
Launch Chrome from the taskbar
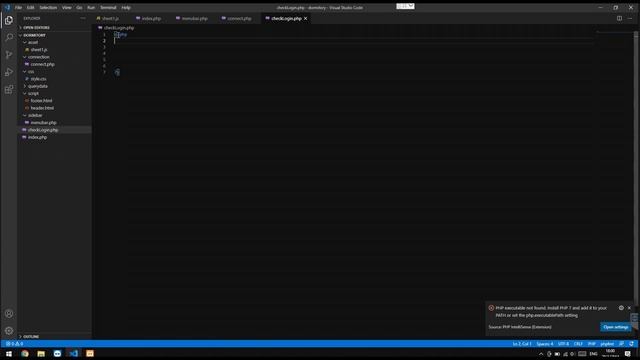pyautogui.click(x=25, y=353)
